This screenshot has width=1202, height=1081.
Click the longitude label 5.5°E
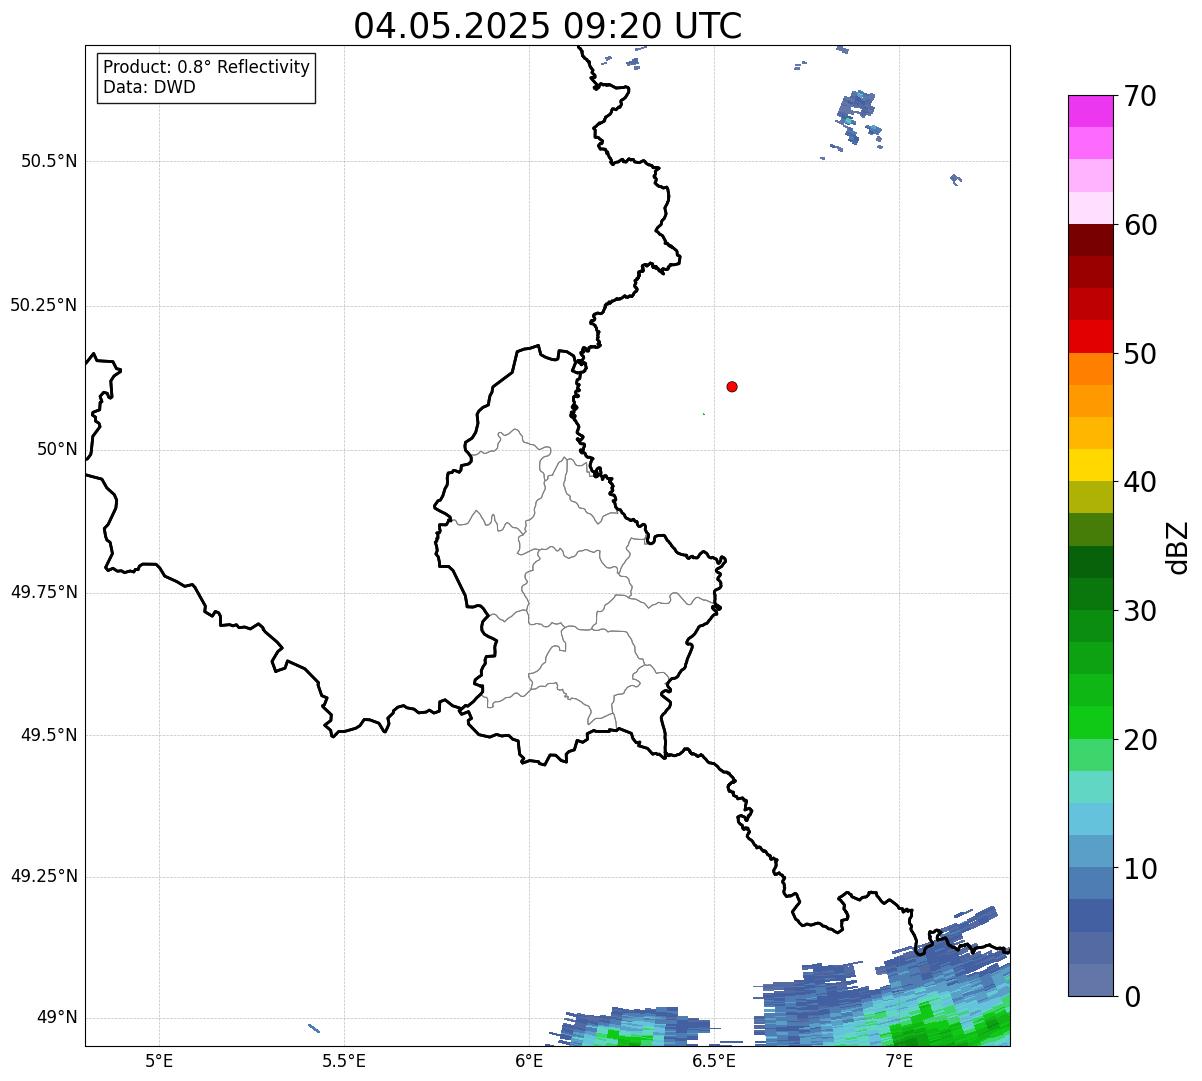(x=344, y=1061)
